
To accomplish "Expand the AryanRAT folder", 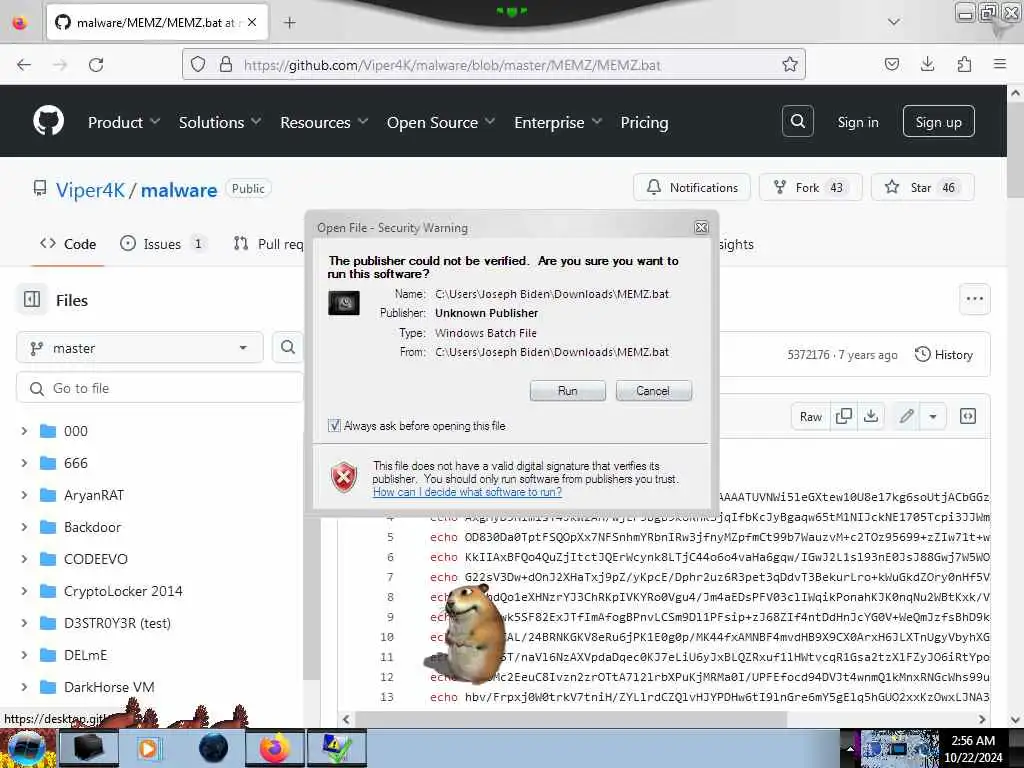I will [x=24, y=495].
